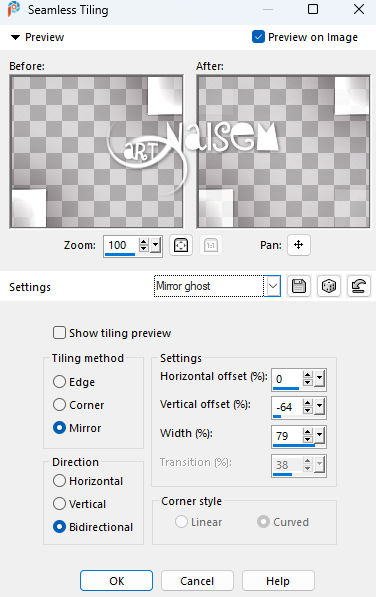Screen dimensions: 376x597
Task: Enable Show tiling preview checkbox
Action: [x=59, y=333]
